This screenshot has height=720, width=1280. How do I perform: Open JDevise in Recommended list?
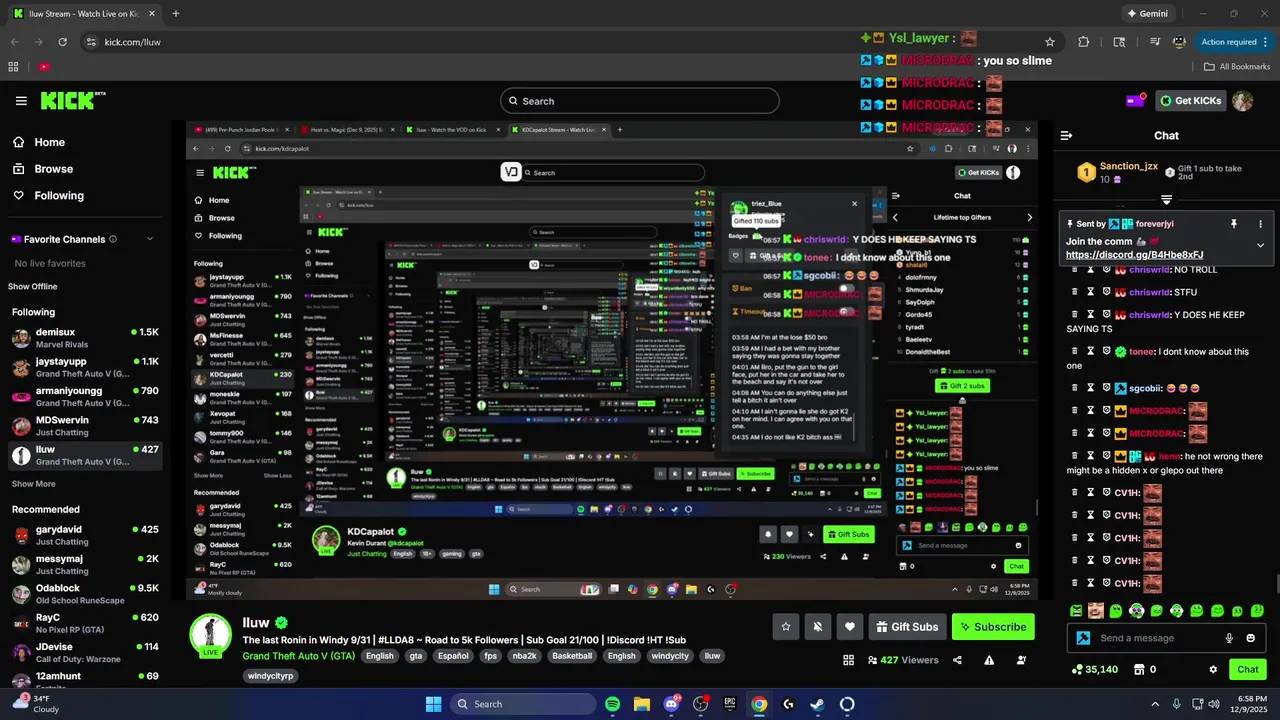(x=85, y=652)
